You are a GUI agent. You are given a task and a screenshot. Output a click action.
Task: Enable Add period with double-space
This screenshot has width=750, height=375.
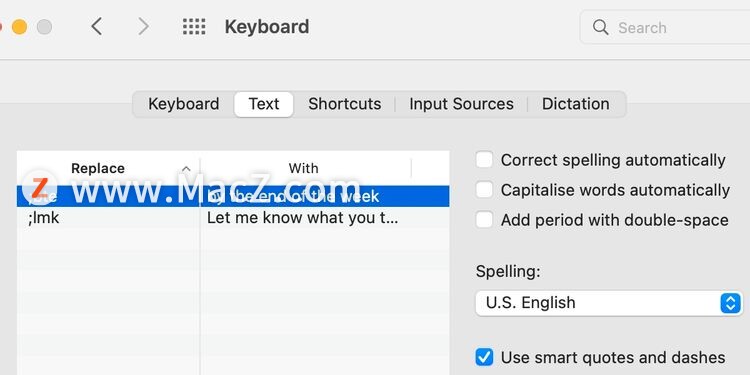[484, 220]
